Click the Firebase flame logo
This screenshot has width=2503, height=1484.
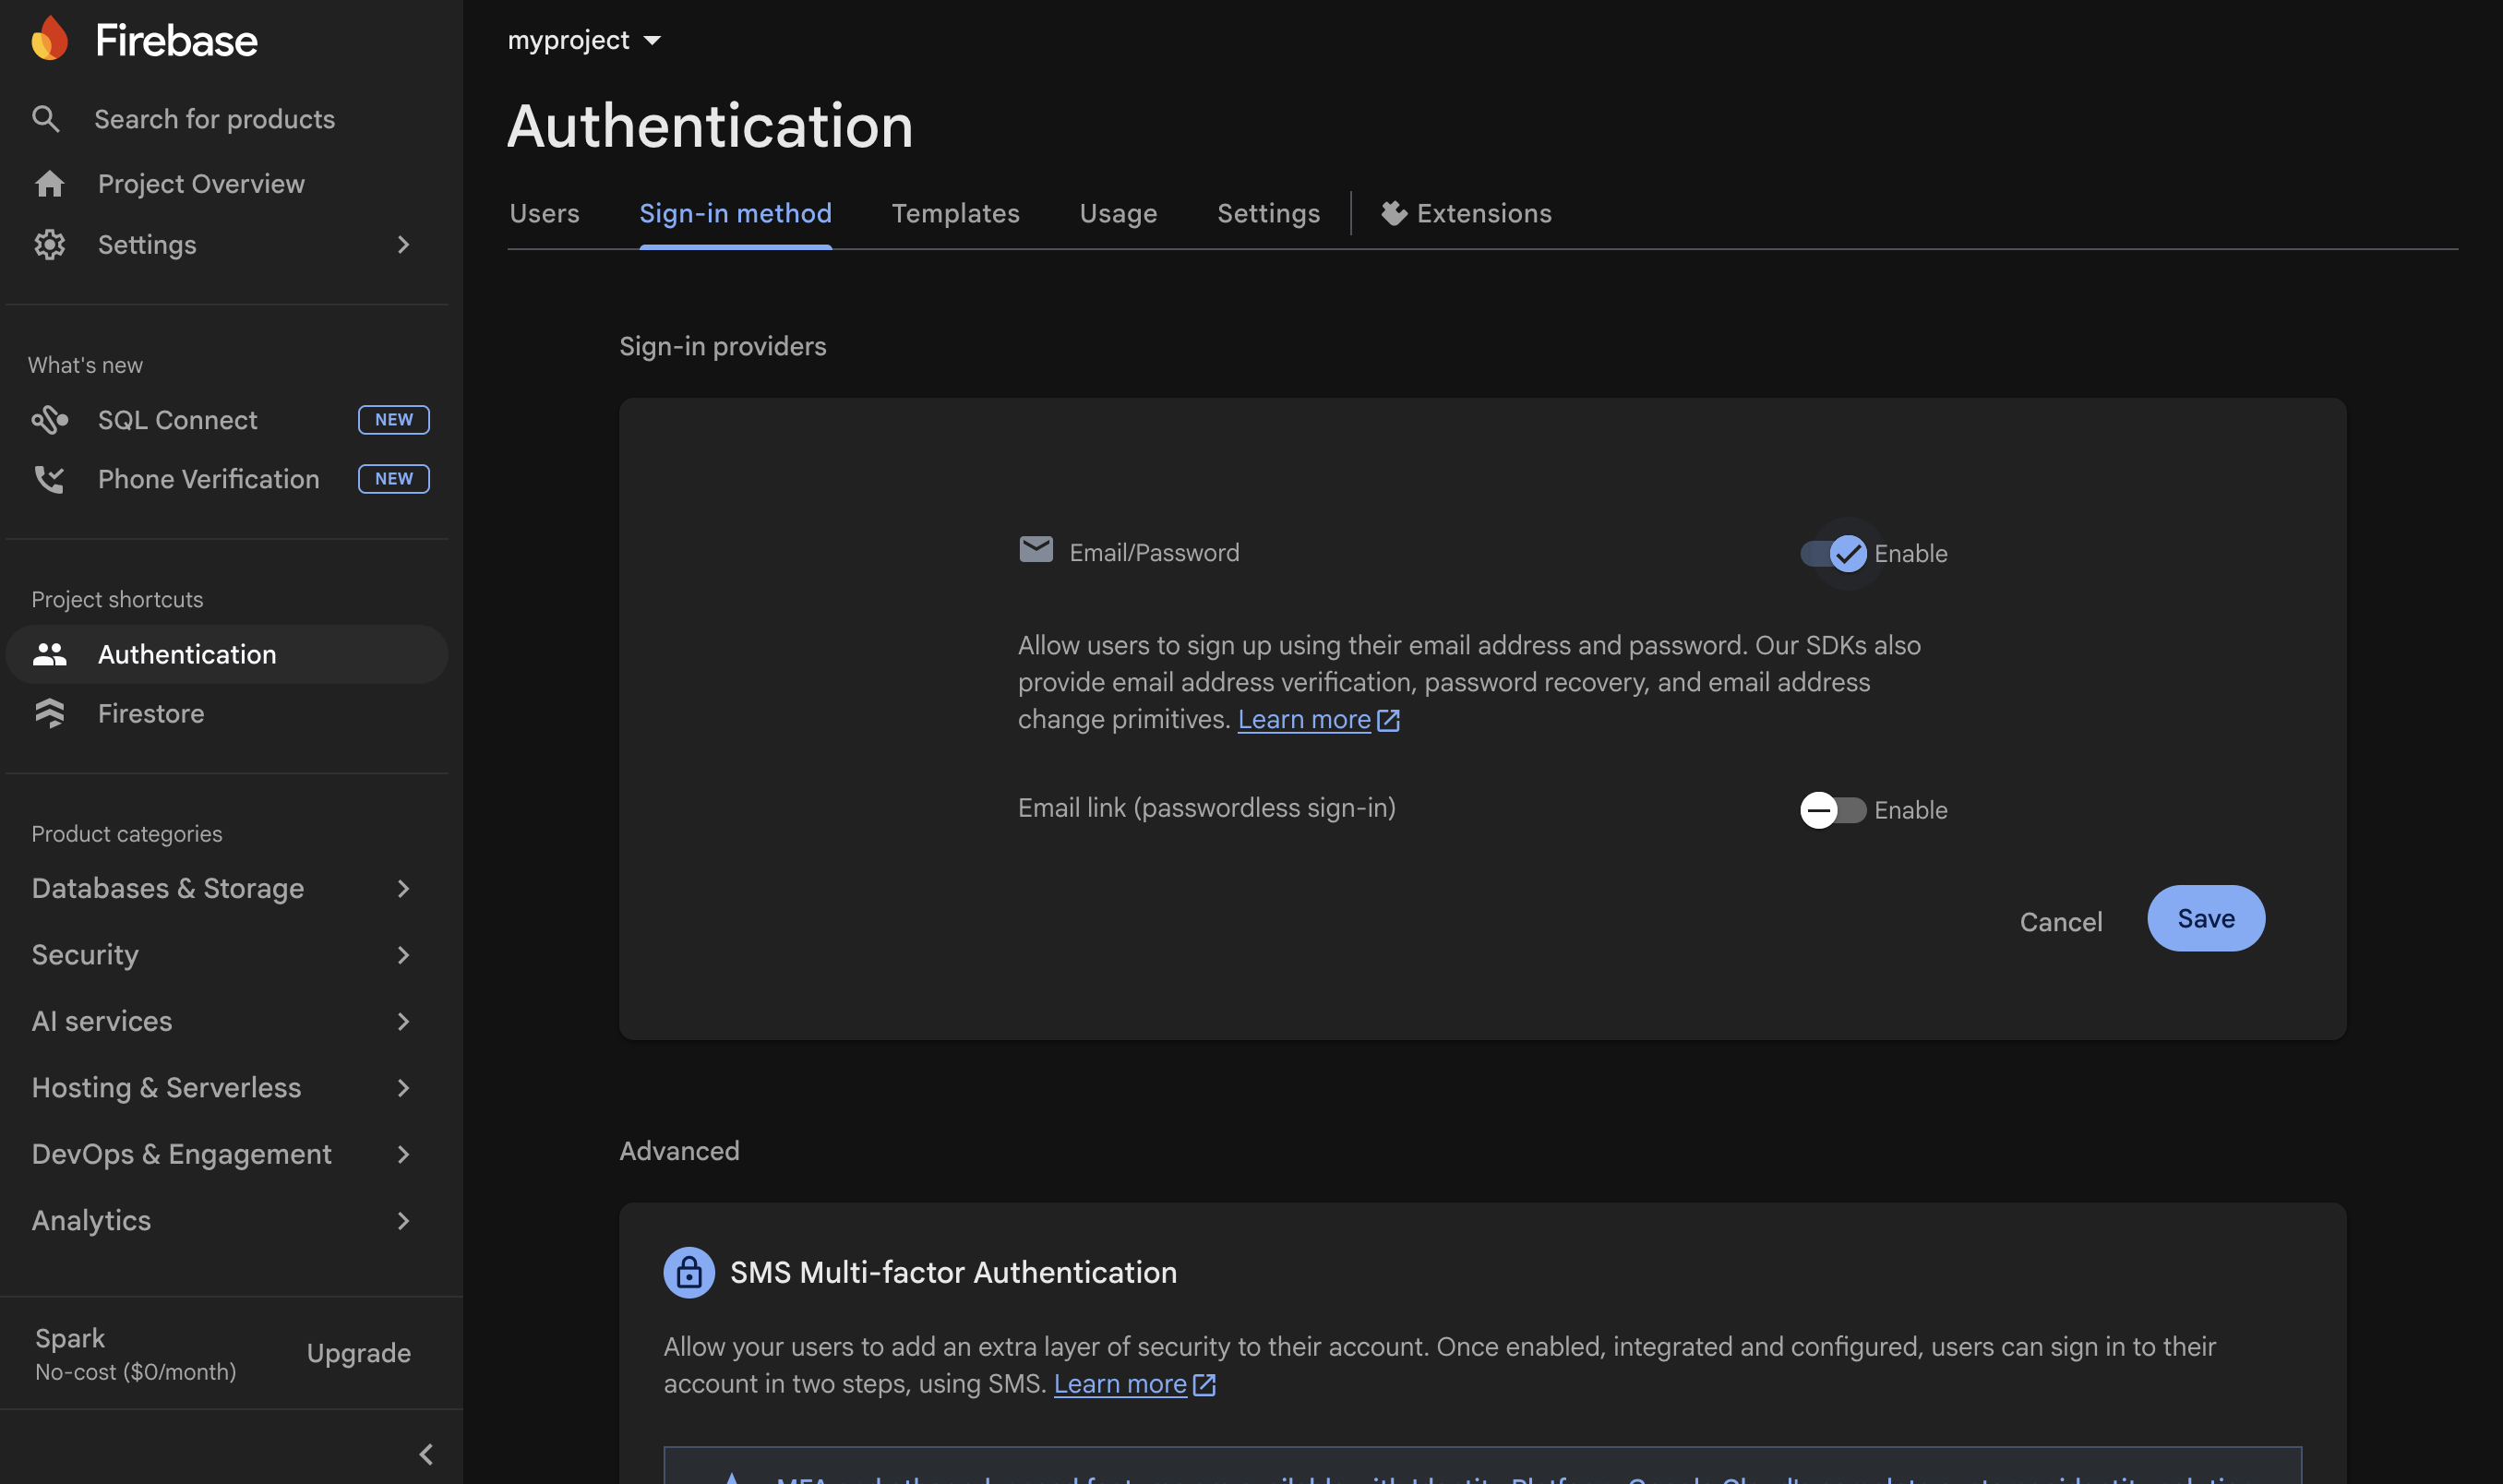click(x=49, y=39)
